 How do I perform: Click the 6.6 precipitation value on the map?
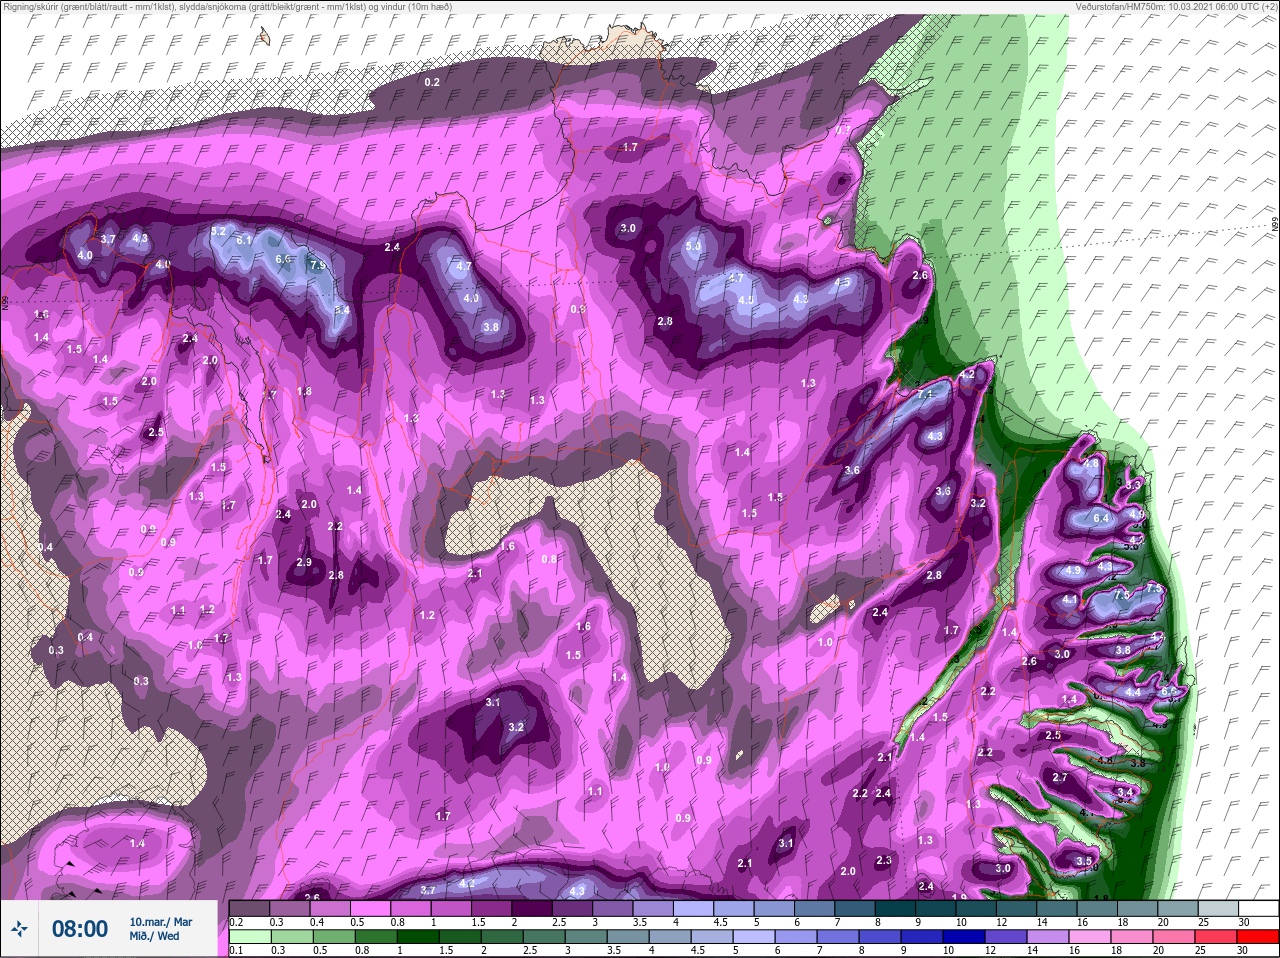[283, 259]
